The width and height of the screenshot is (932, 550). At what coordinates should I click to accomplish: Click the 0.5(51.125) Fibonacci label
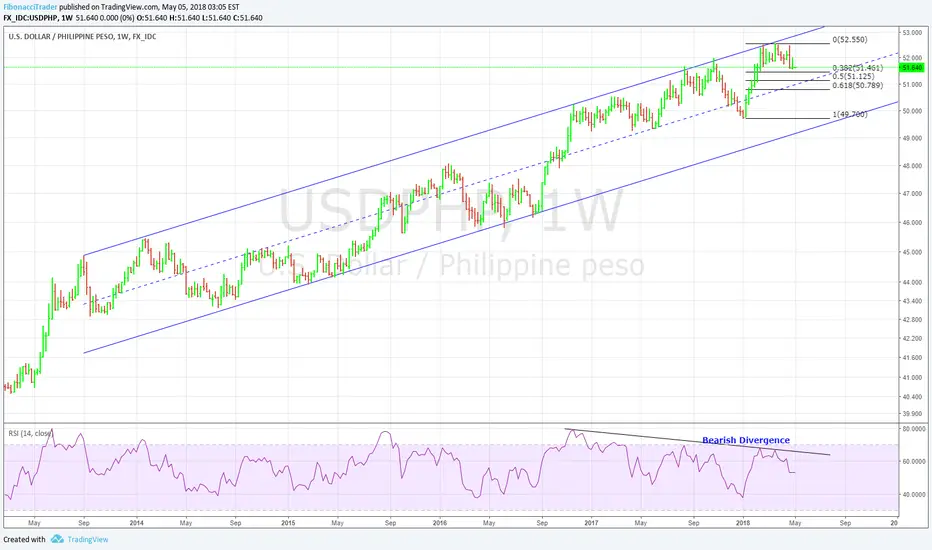(x=854, y=76)
